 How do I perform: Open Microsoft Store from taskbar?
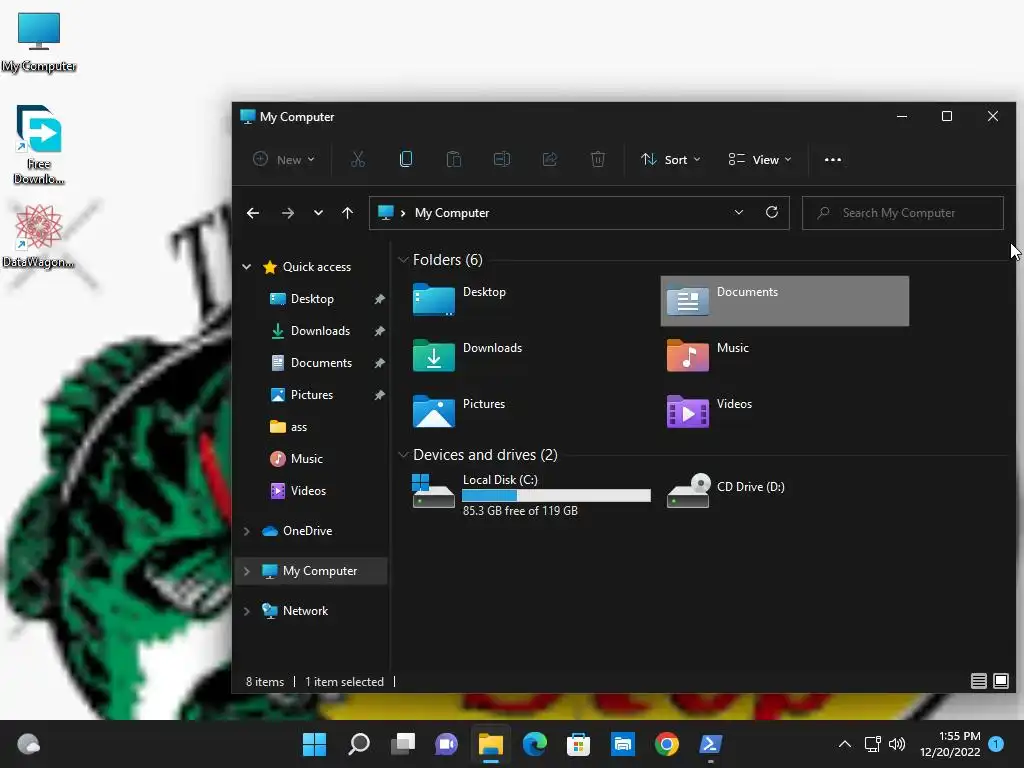578,744
